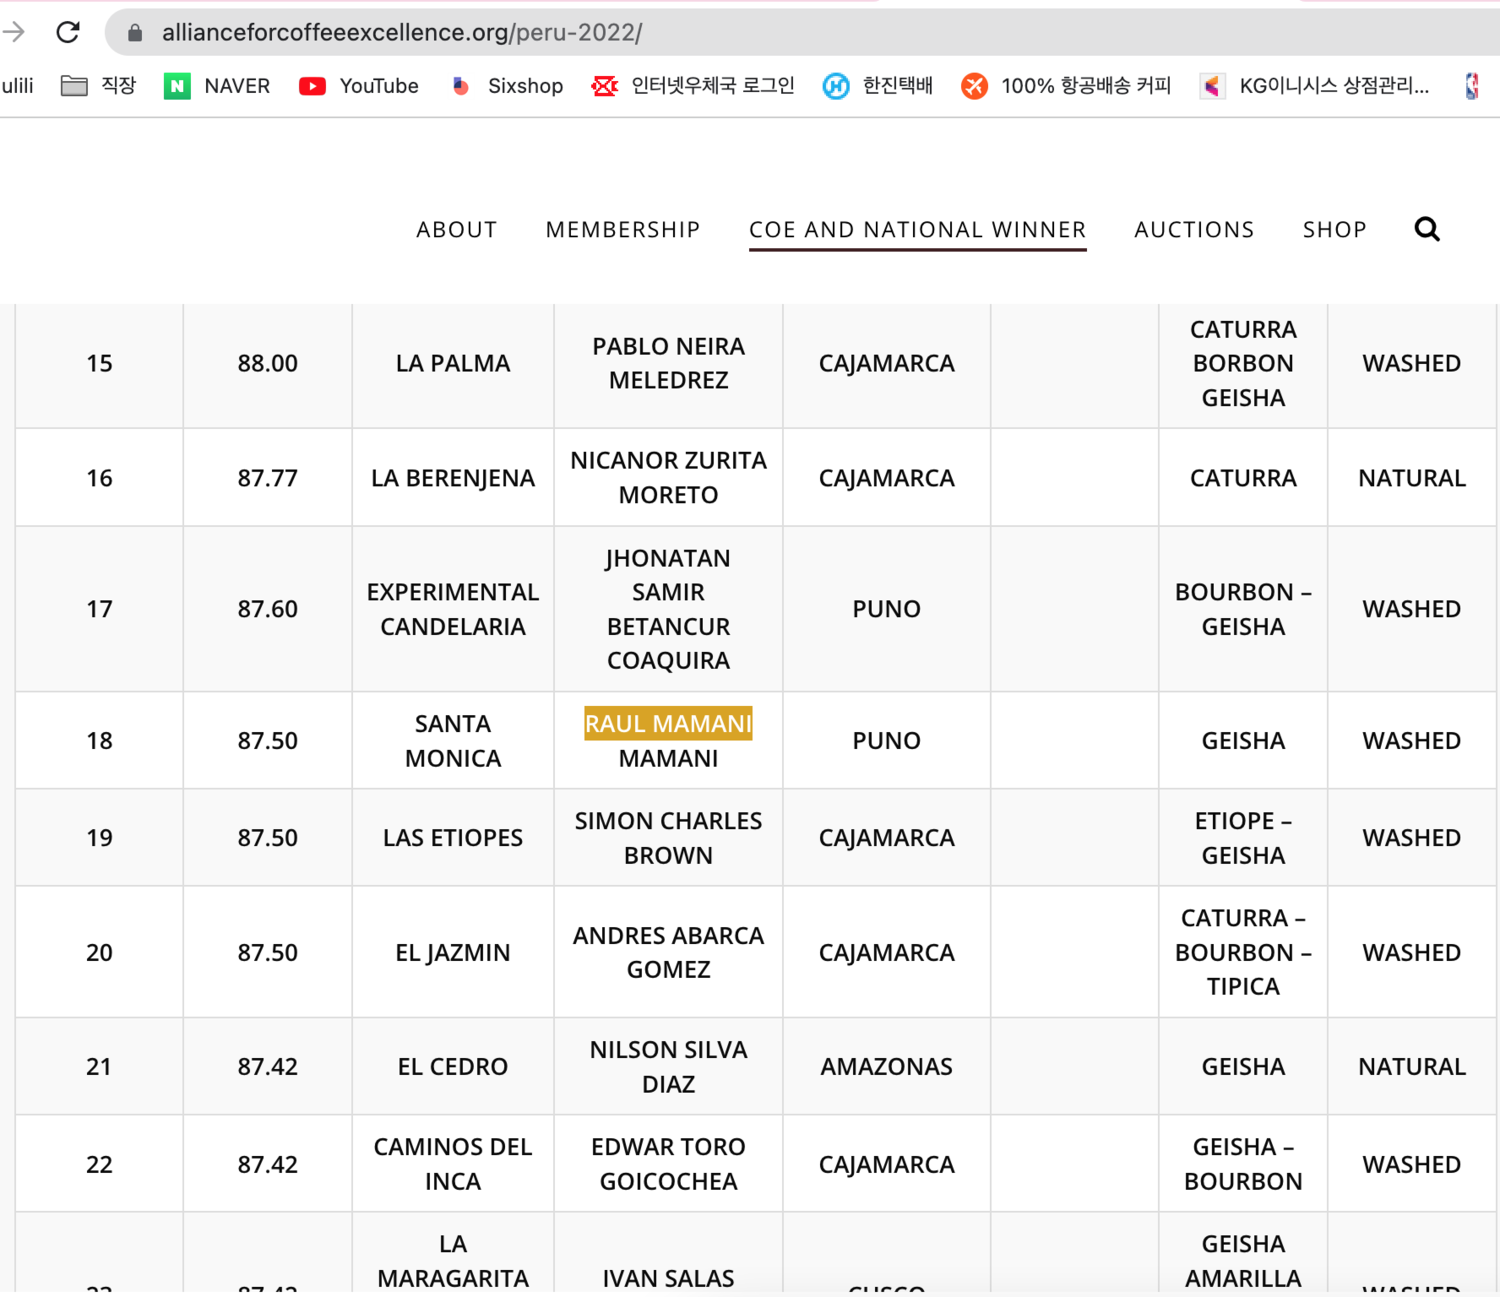Open the MEMBERSHIP menu
This screenshot has height=1297, width=1500.
coord(622,230)
